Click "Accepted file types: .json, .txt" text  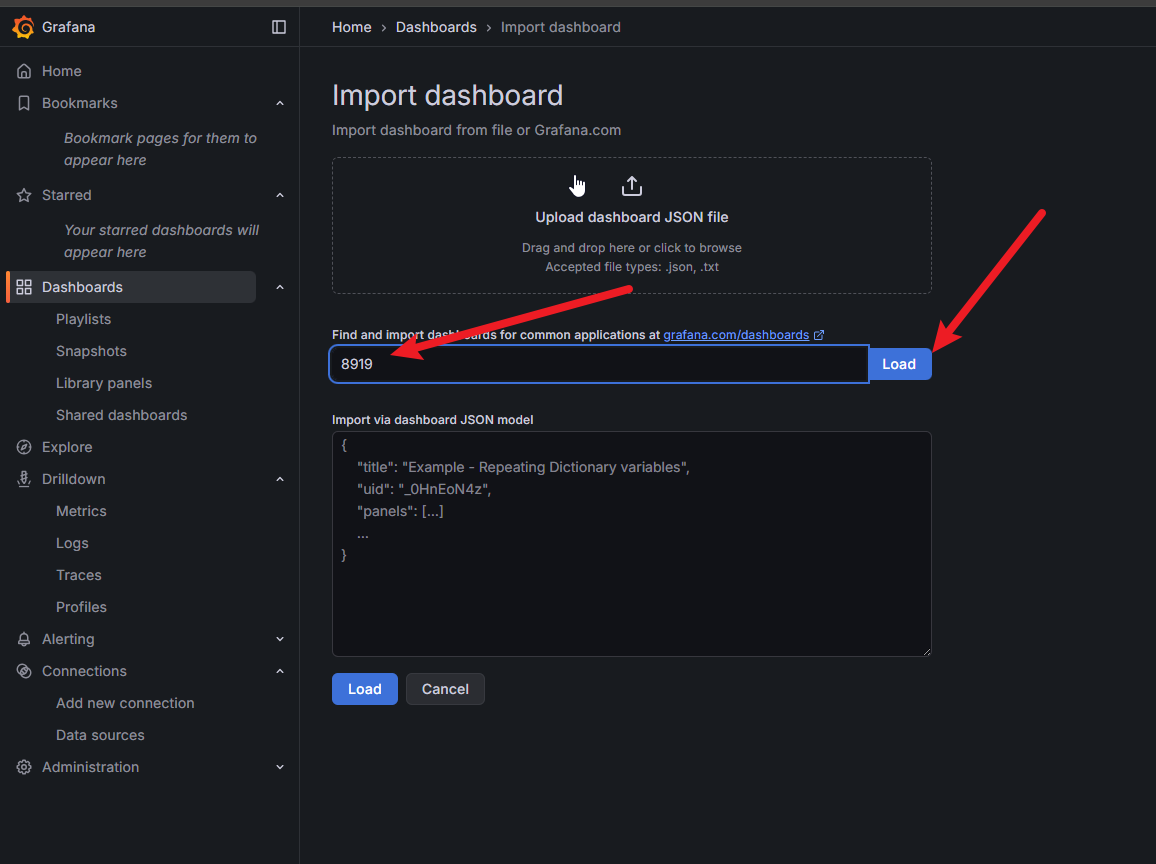pos(632,267)
